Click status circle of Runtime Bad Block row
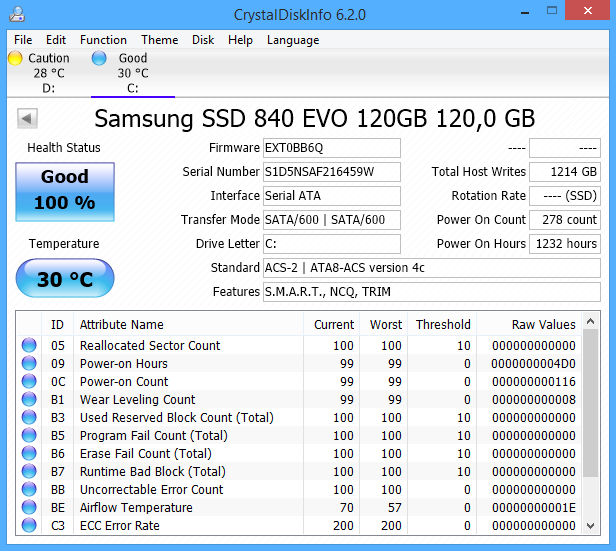This screenshot has width=616, height=551. pyautogui.click(x=29, y=471)
